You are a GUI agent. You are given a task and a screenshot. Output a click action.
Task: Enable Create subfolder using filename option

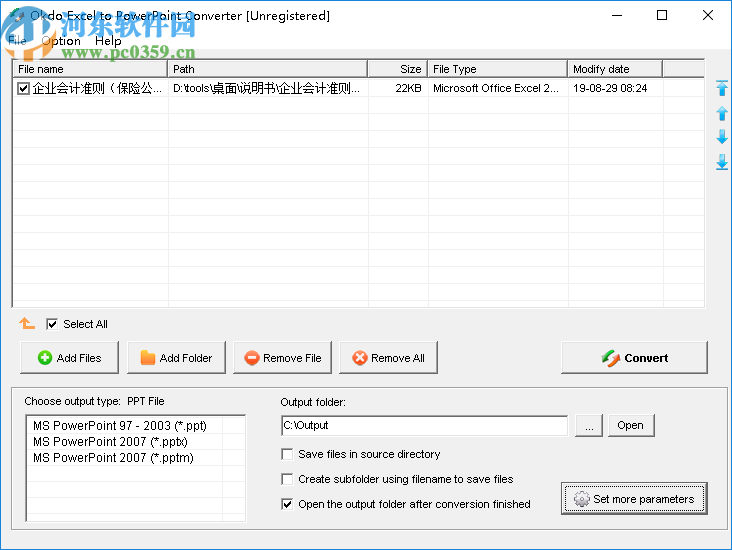point(287,479)
